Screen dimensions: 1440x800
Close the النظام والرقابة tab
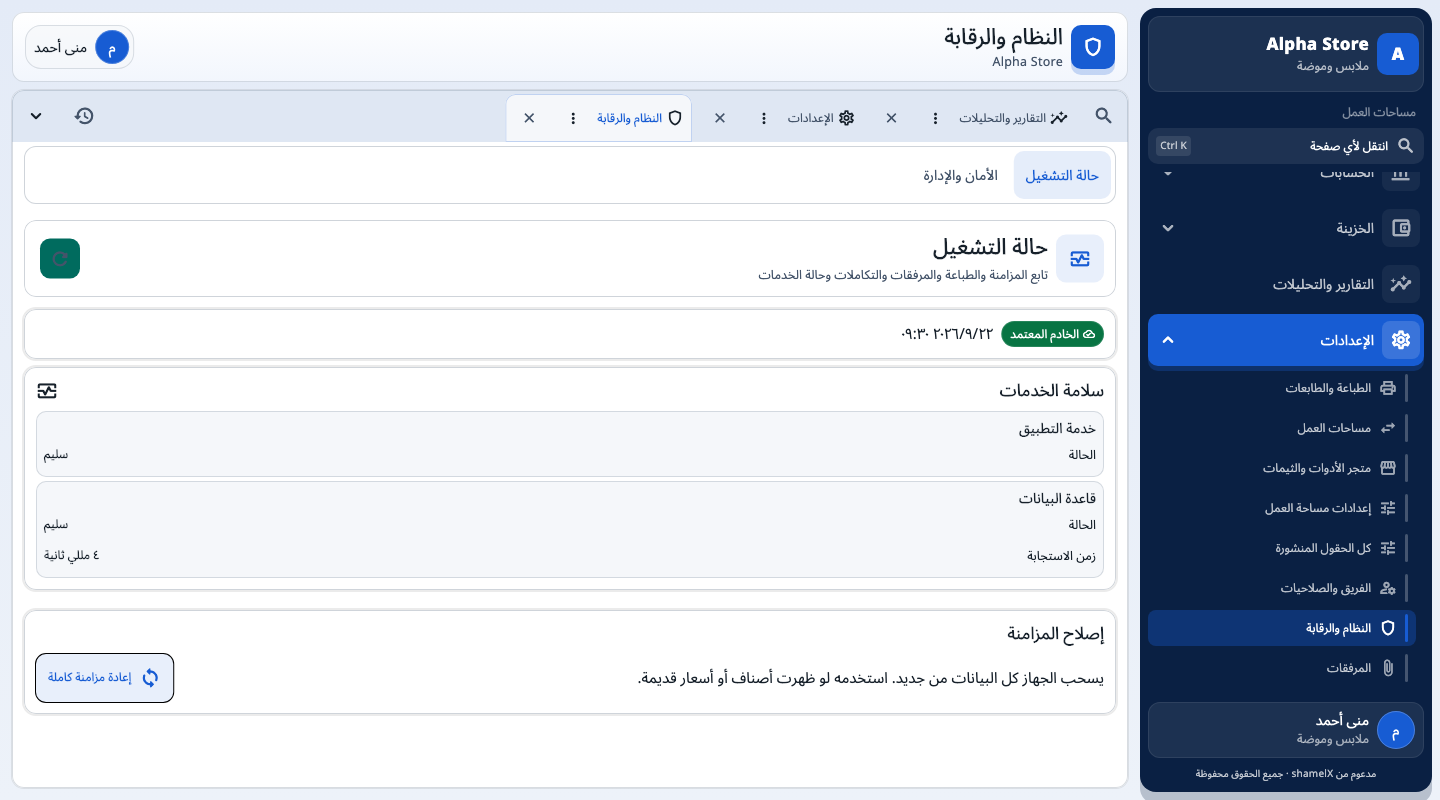(x=529, y=118)
